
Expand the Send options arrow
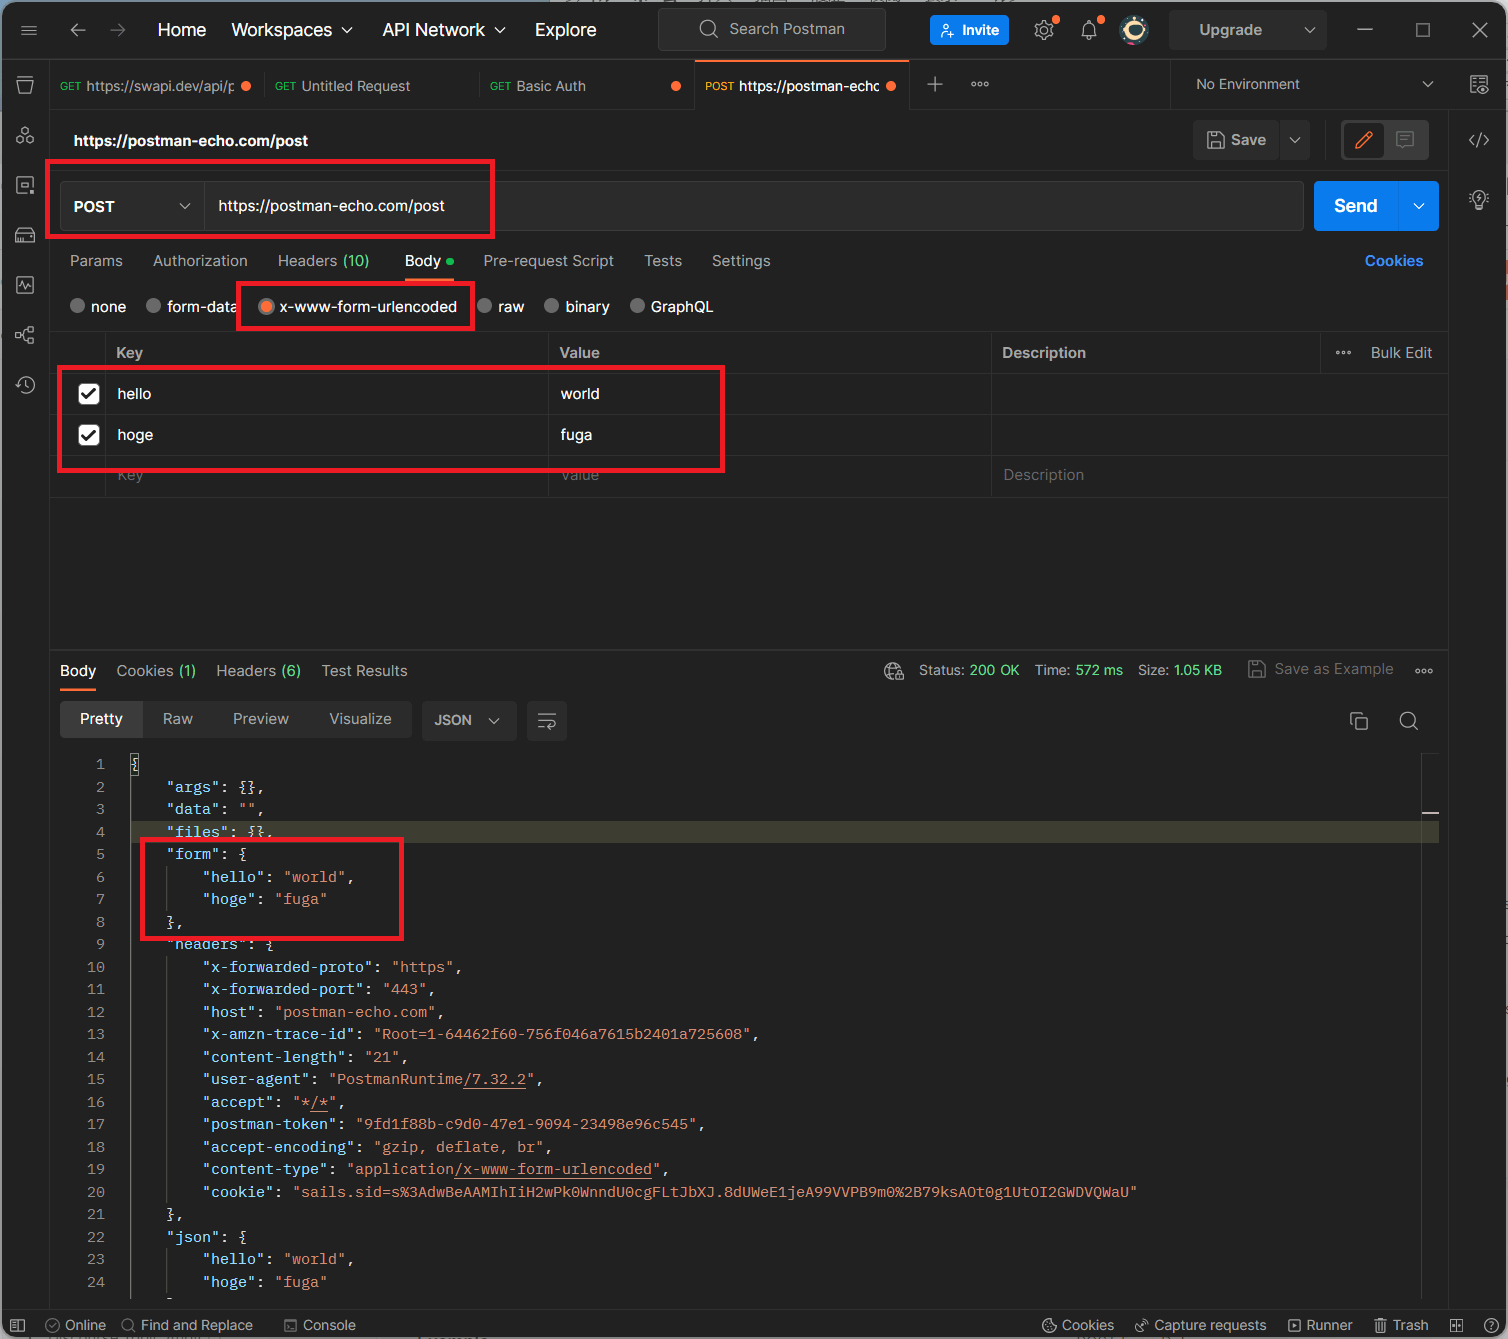1419,206
